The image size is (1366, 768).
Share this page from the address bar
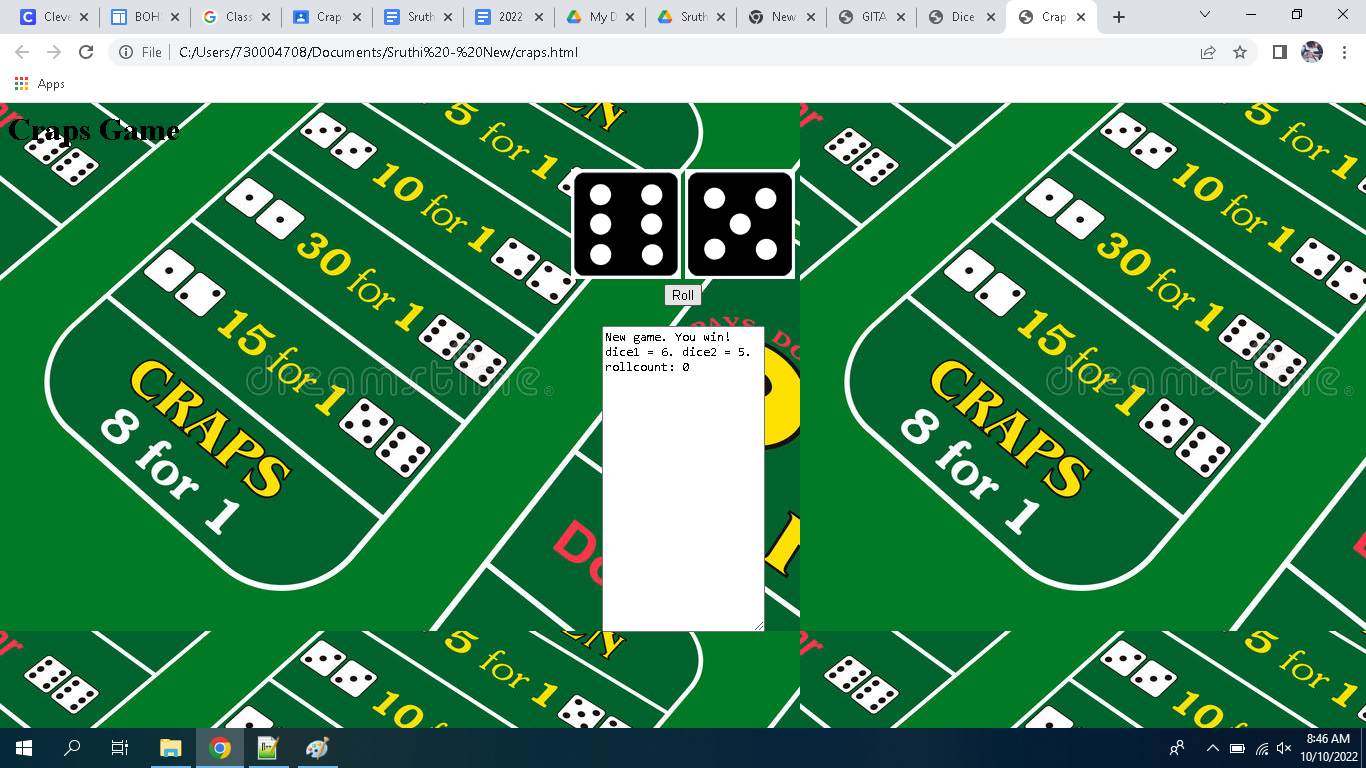point(1208,52)
